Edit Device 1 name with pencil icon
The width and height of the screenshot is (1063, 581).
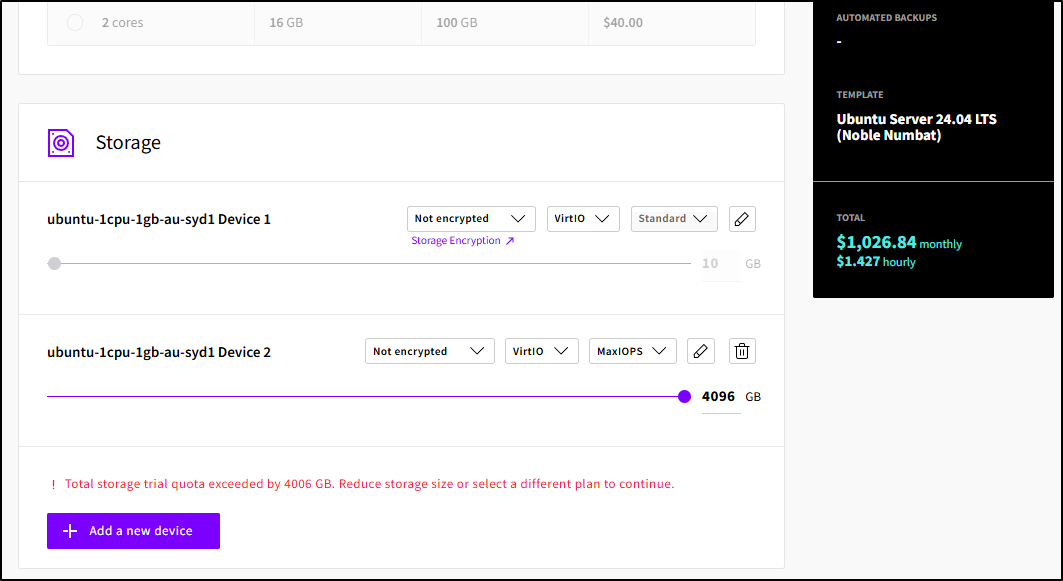pos(741,219)
